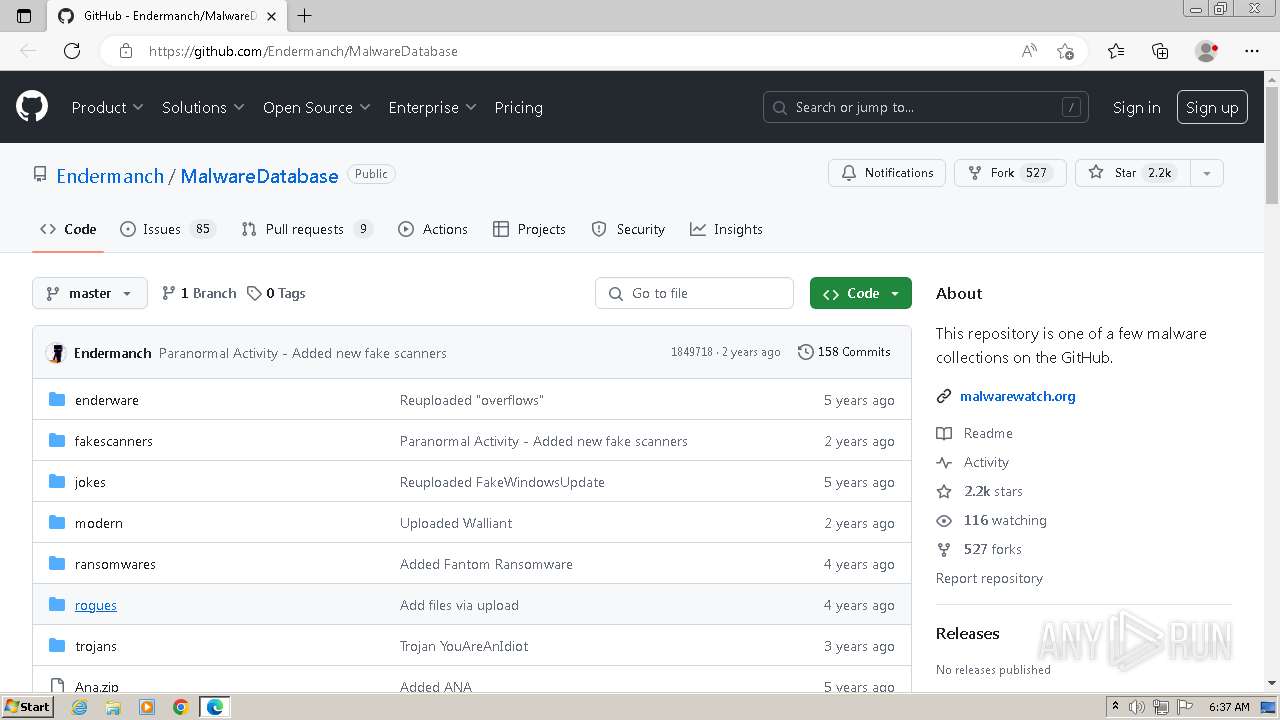Click the GitHub search field
1280x720 pixels.
(926, 107)
